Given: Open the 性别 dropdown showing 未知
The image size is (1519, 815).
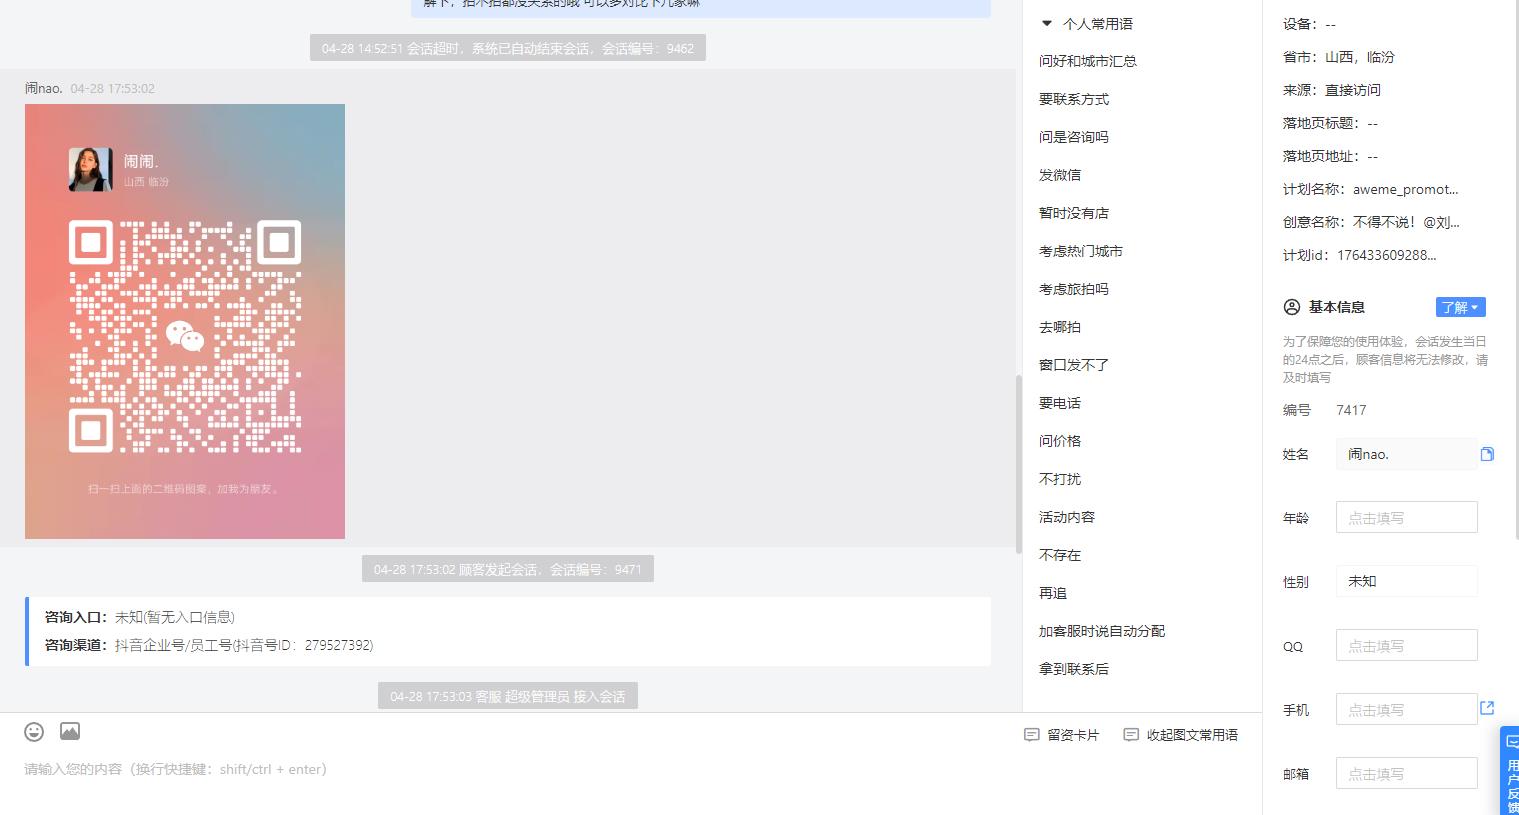Looking at the screenshot, I should 1406,581.
